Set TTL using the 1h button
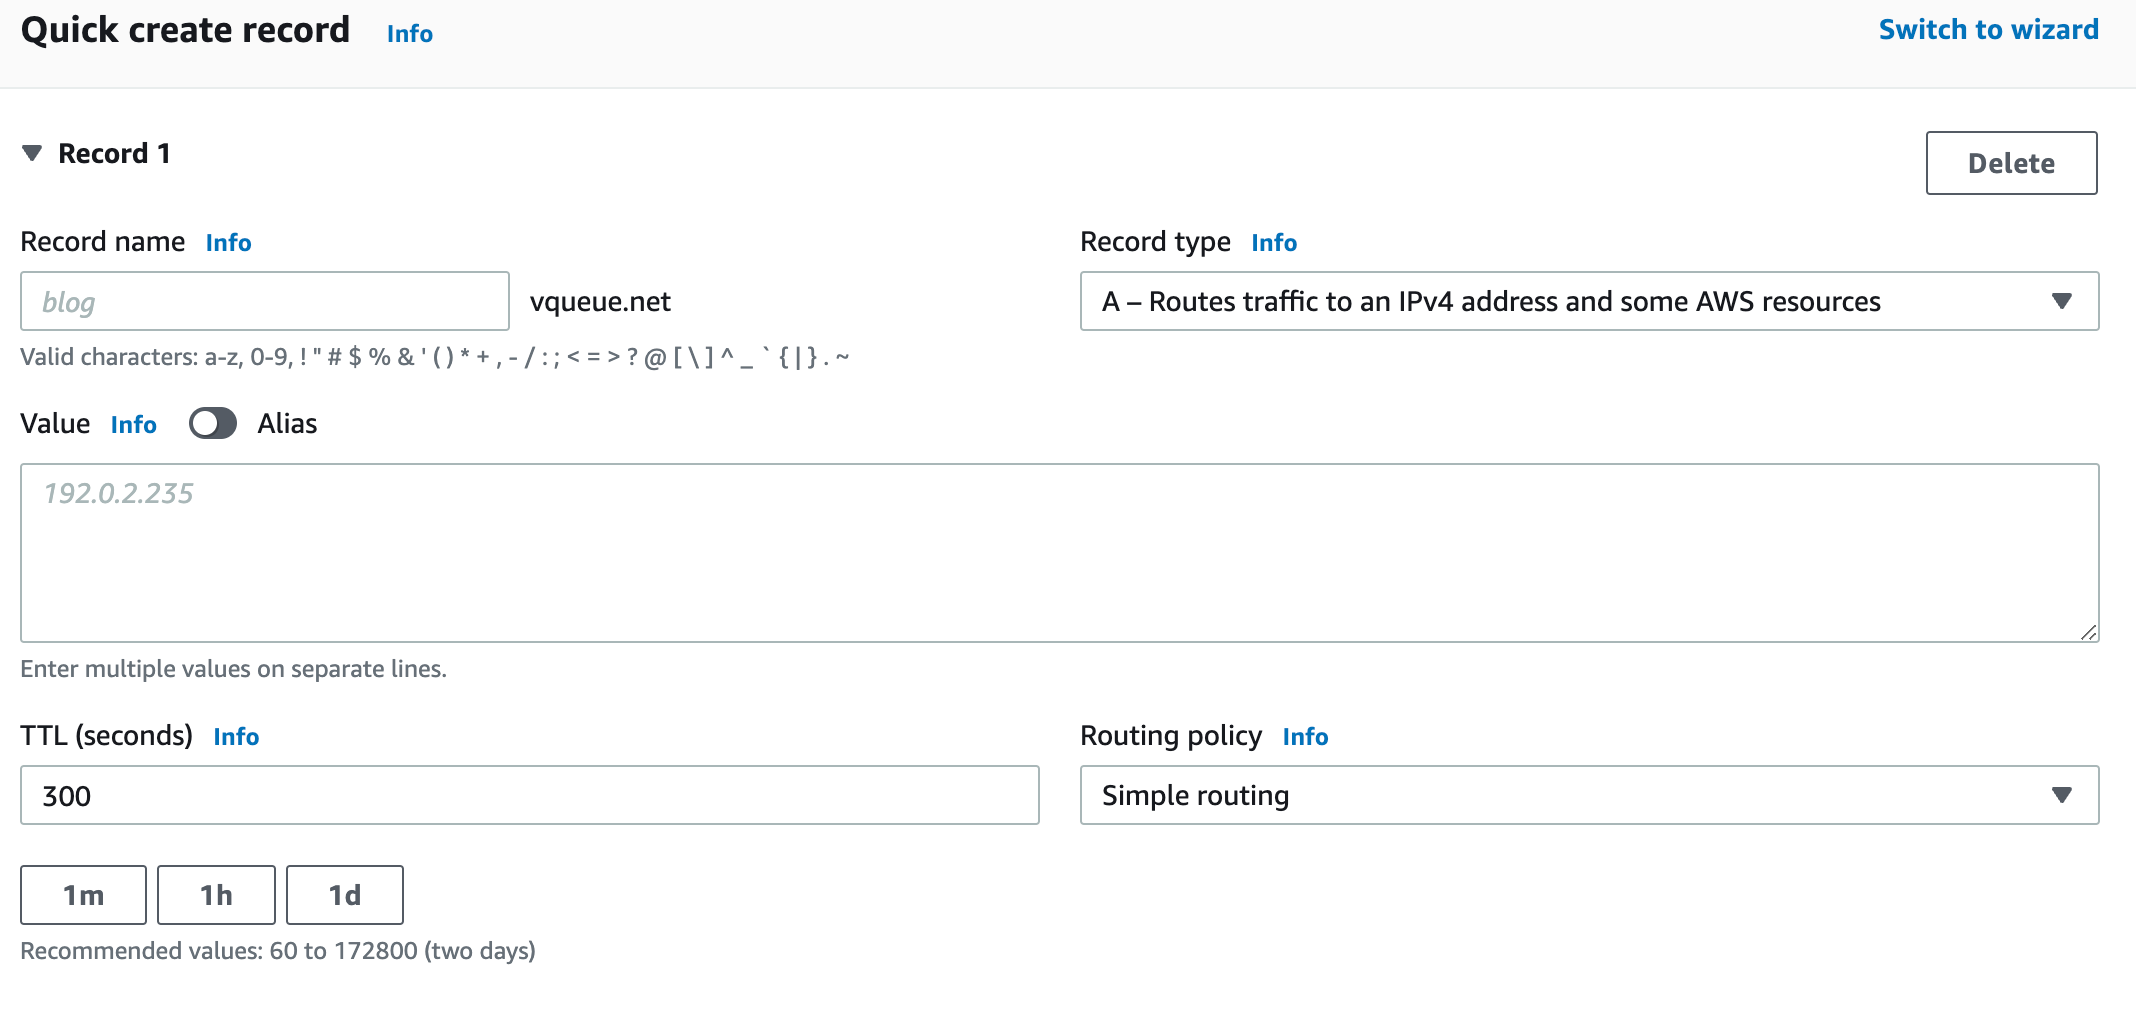Image resolution: width=2136 pixels, height=1014 pixels. (x=216, y=895)
